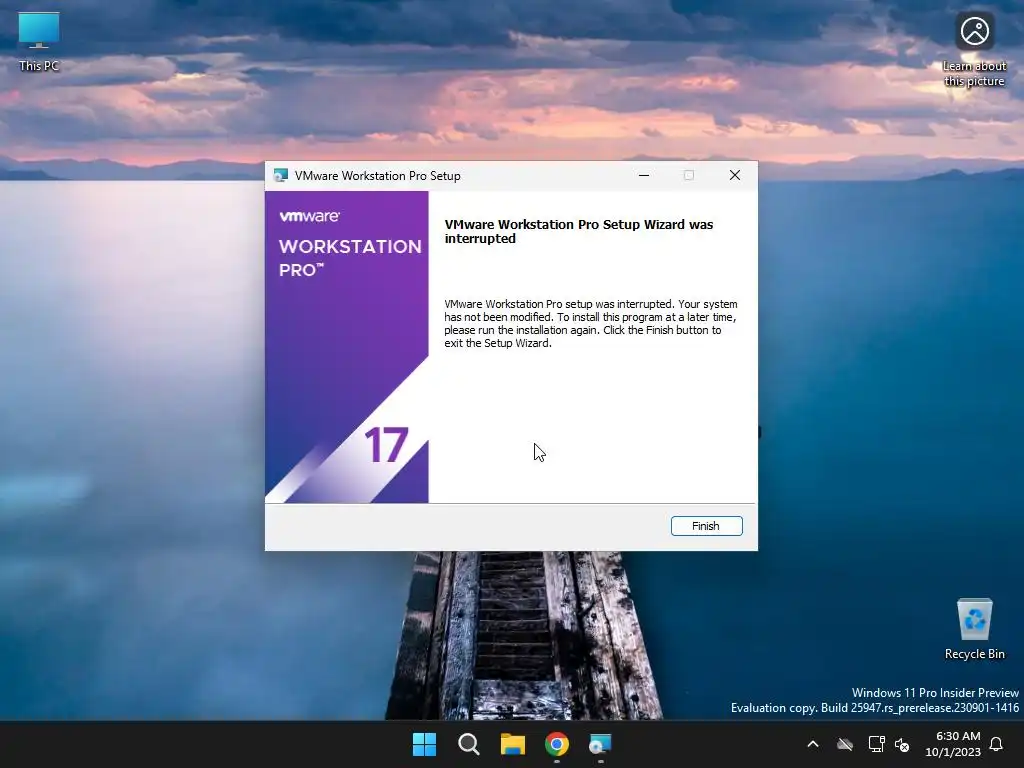This screenshot has width=1024, height=768.
Task: Open Google Chrome from taskbar
Action: pyautogui.click(x=556, y=744)
